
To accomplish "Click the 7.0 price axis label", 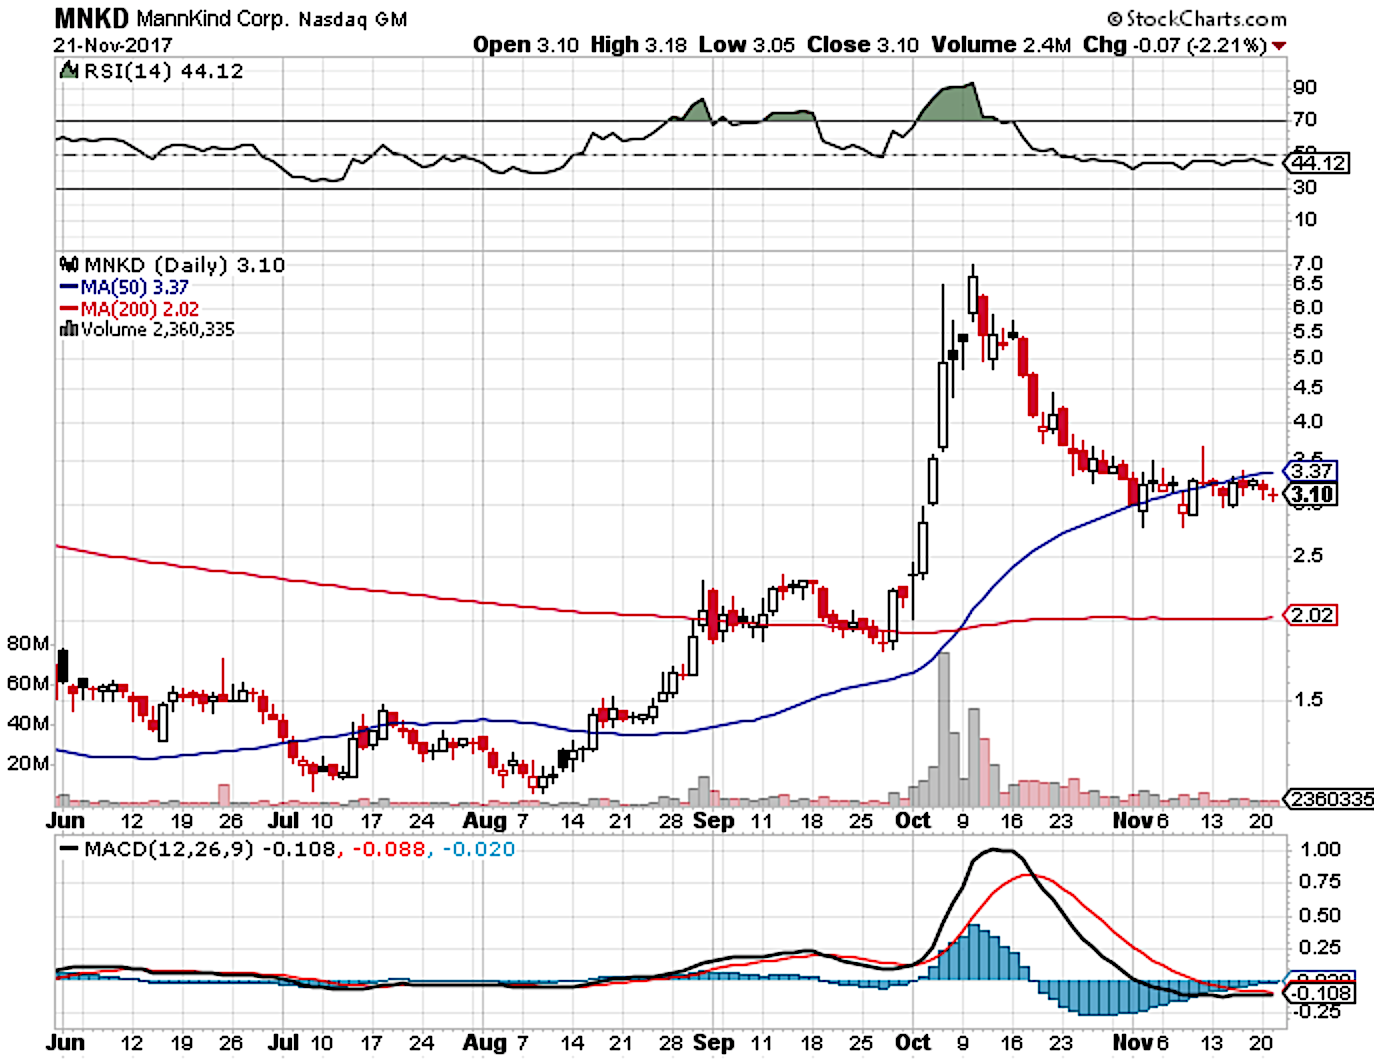I will (1308, 264).
